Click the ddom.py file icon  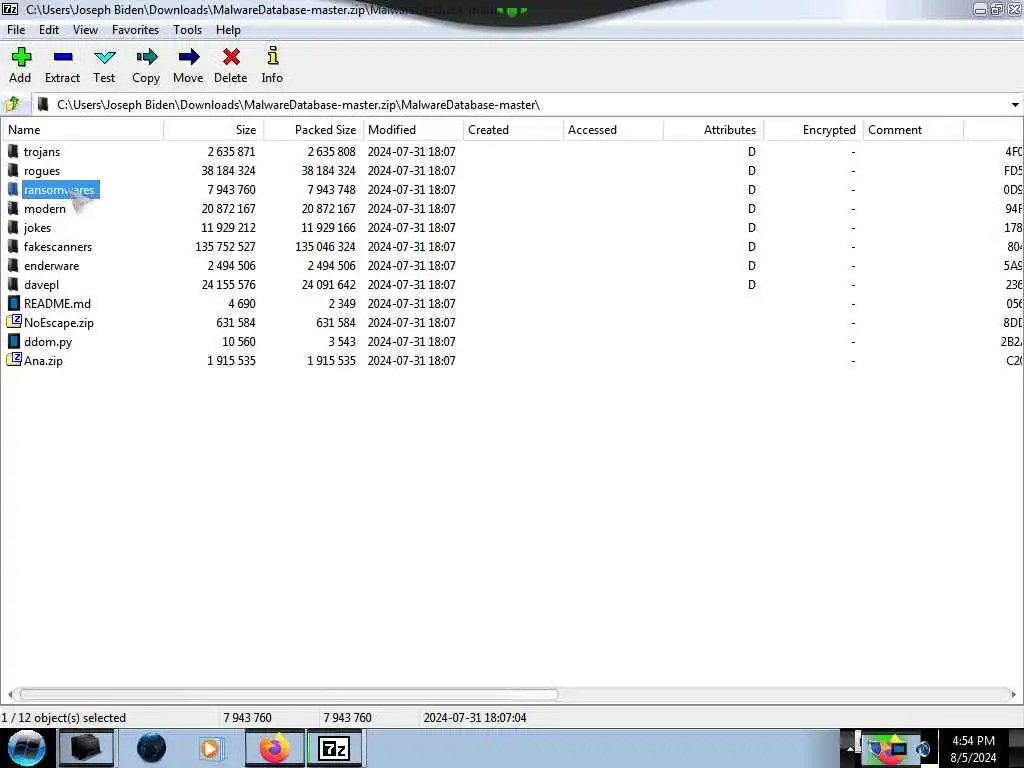[x=14, y=341]
